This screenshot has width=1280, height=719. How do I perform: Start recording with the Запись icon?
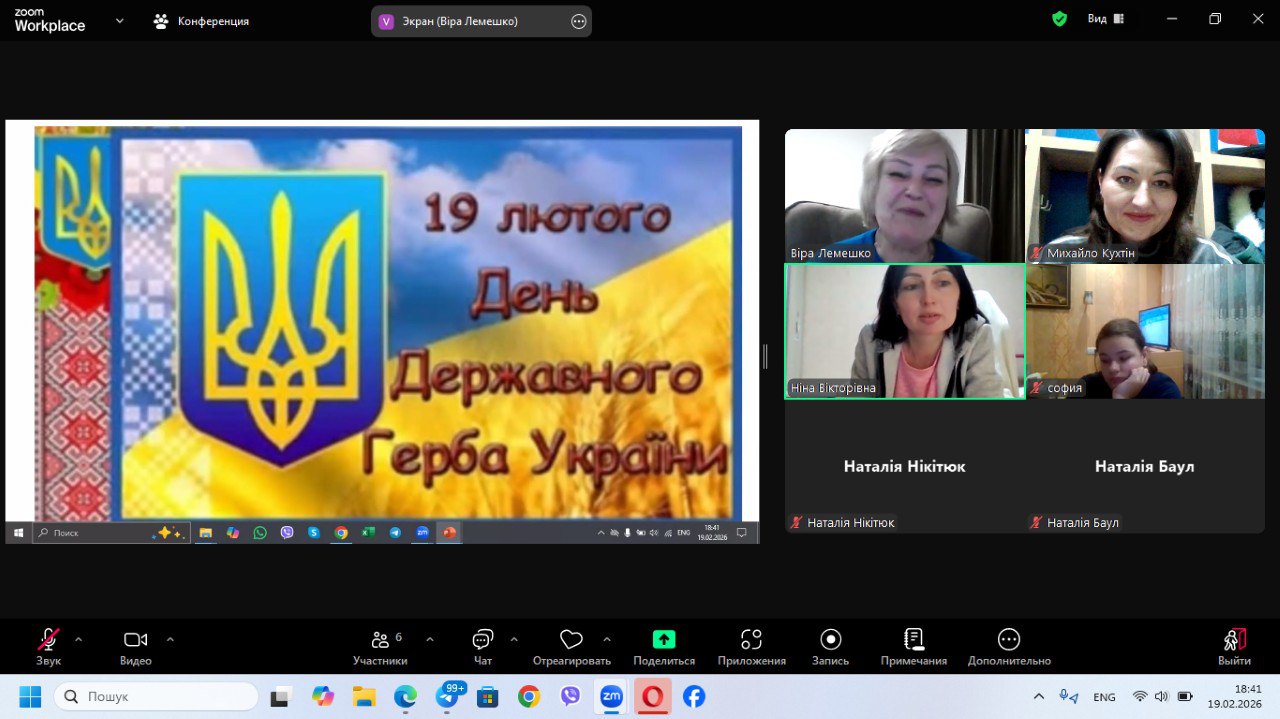830,640
